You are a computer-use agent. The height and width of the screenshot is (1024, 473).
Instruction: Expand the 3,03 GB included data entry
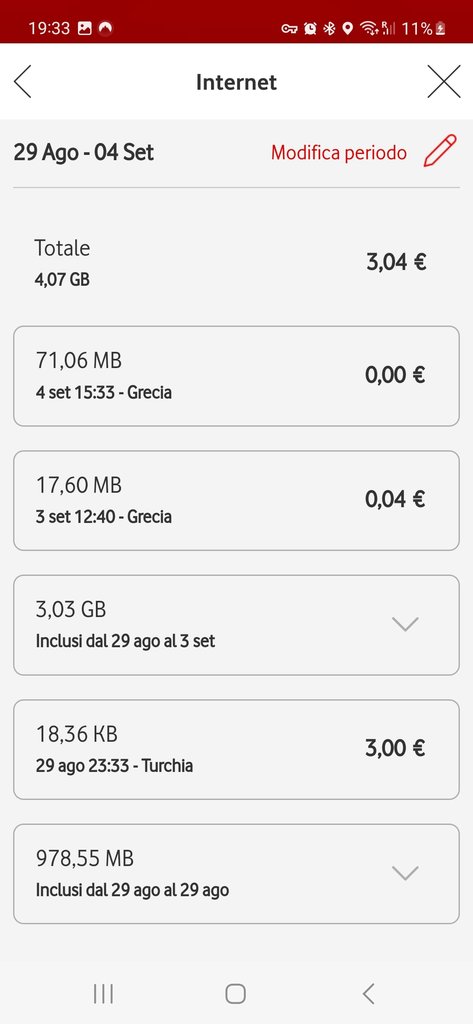pyautogui.click(x=236, y=625)
